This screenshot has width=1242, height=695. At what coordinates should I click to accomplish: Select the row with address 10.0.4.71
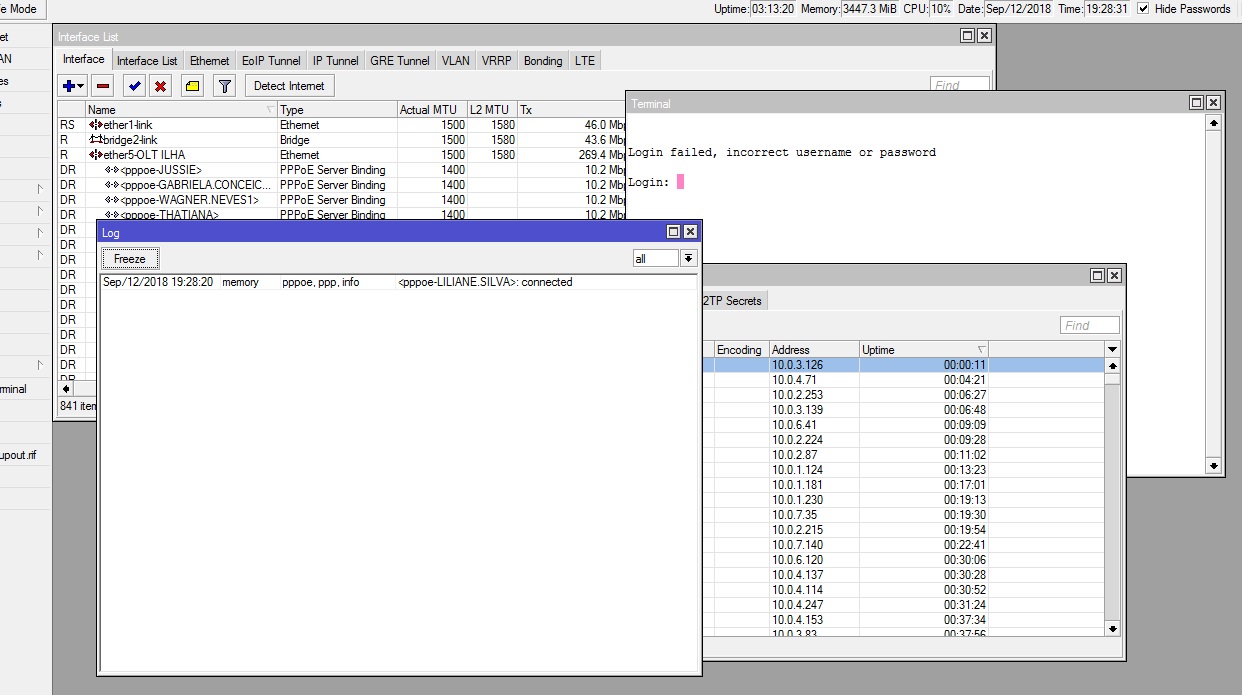tap(795, 380)
